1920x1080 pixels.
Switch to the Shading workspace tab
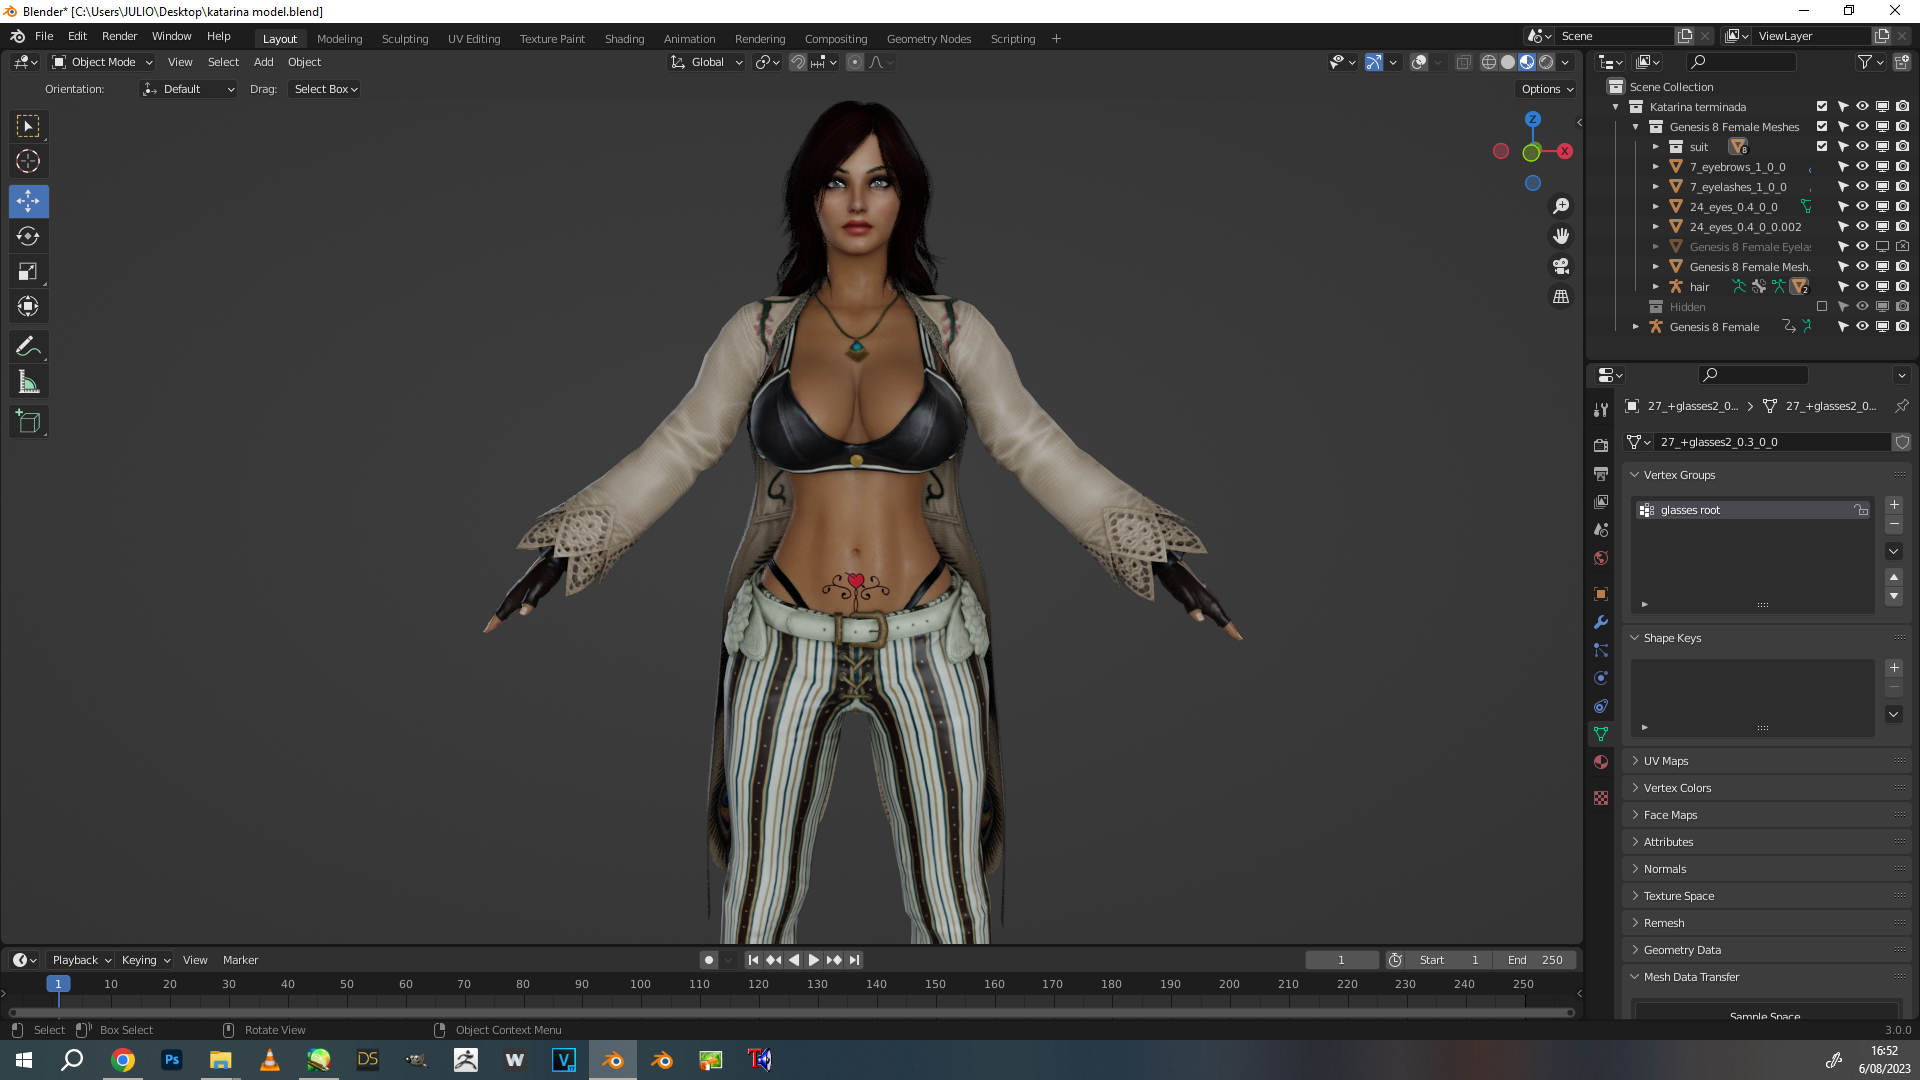[624, 39]
